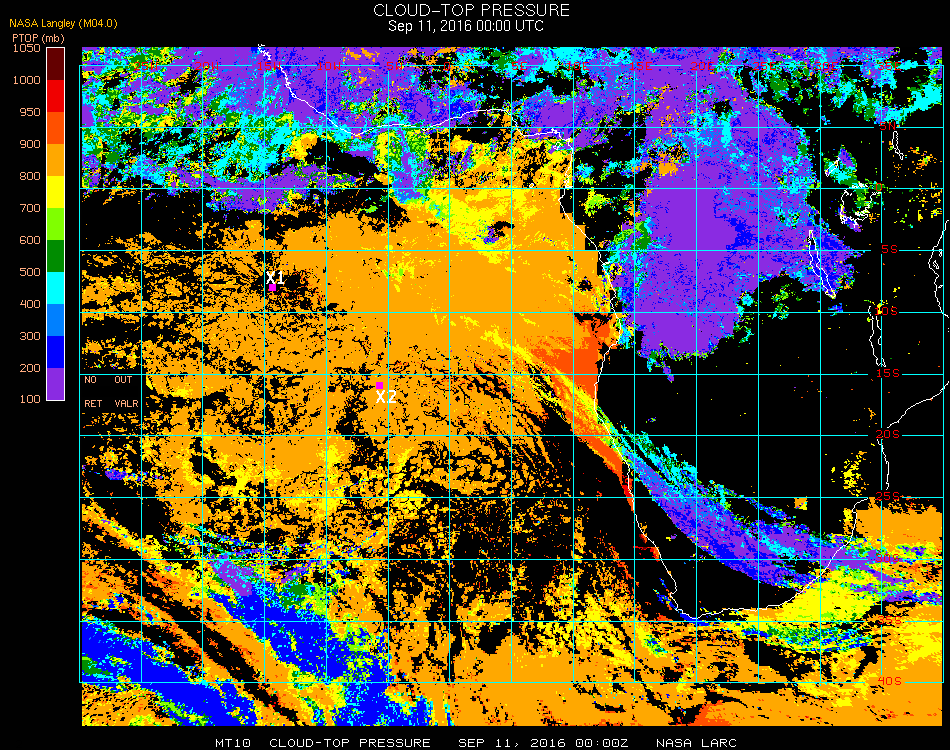
Task: Click the 5S latitude label
Action: click(889, 250)
